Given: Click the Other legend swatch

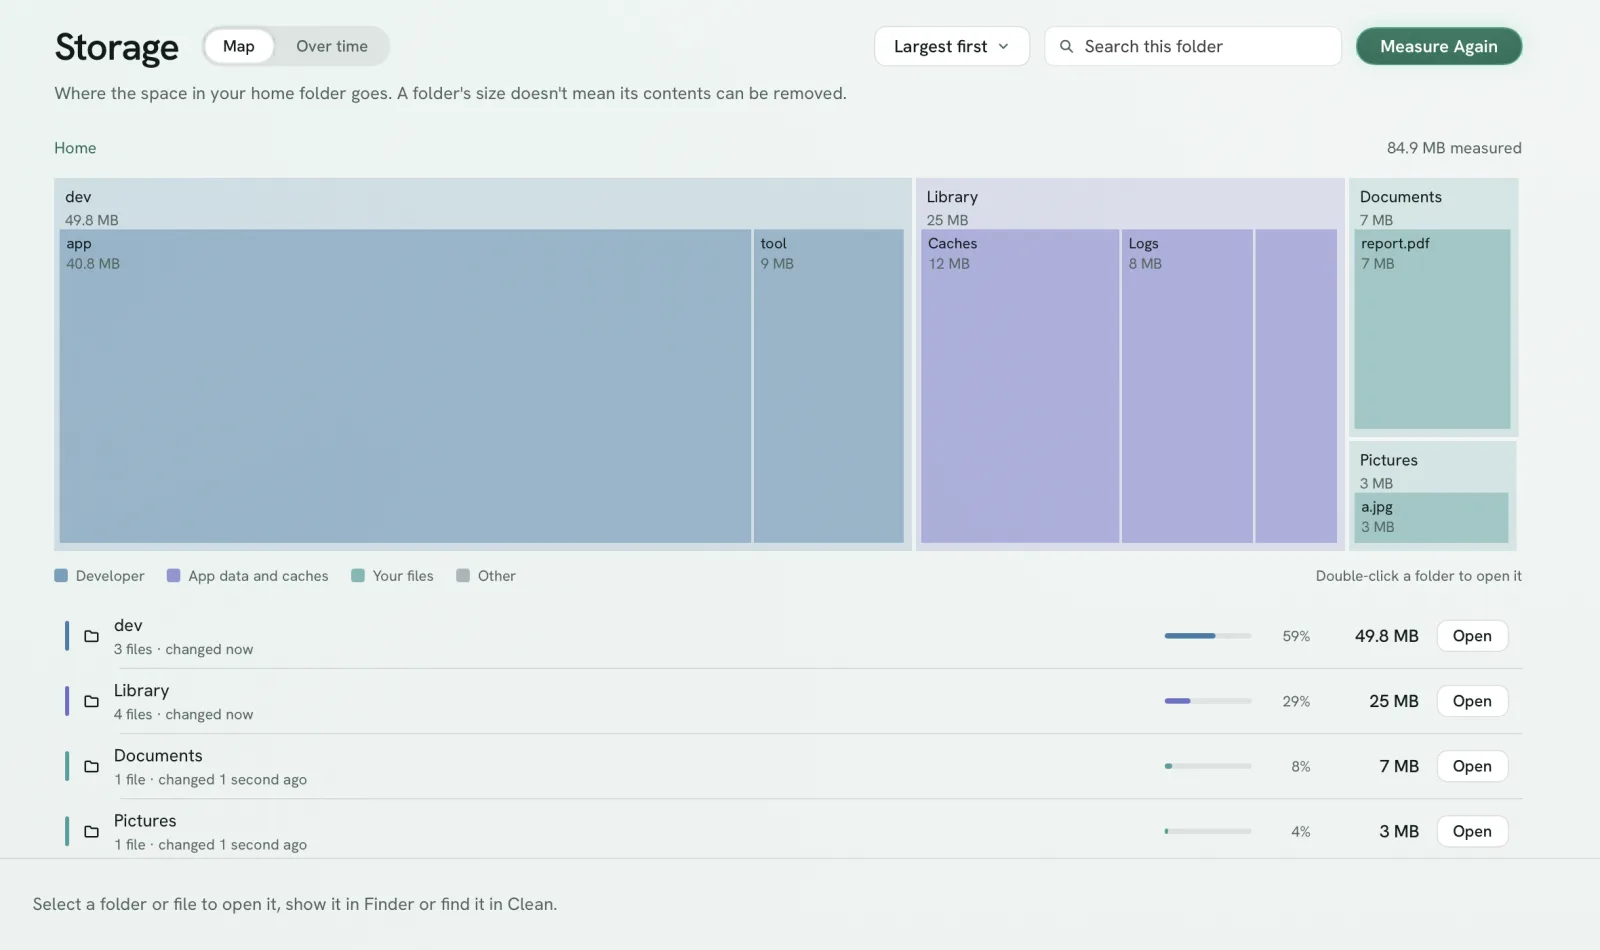Looking at the screenshot, I should coord(463,576).
